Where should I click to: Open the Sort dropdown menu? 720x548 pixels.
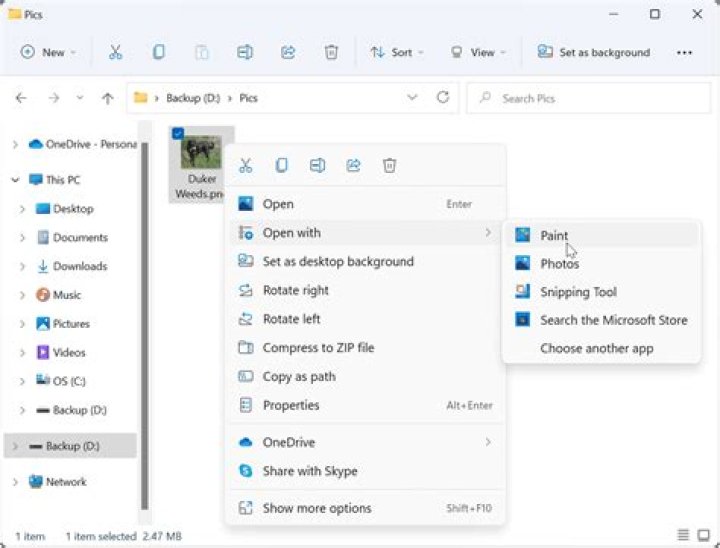[397, 52]
